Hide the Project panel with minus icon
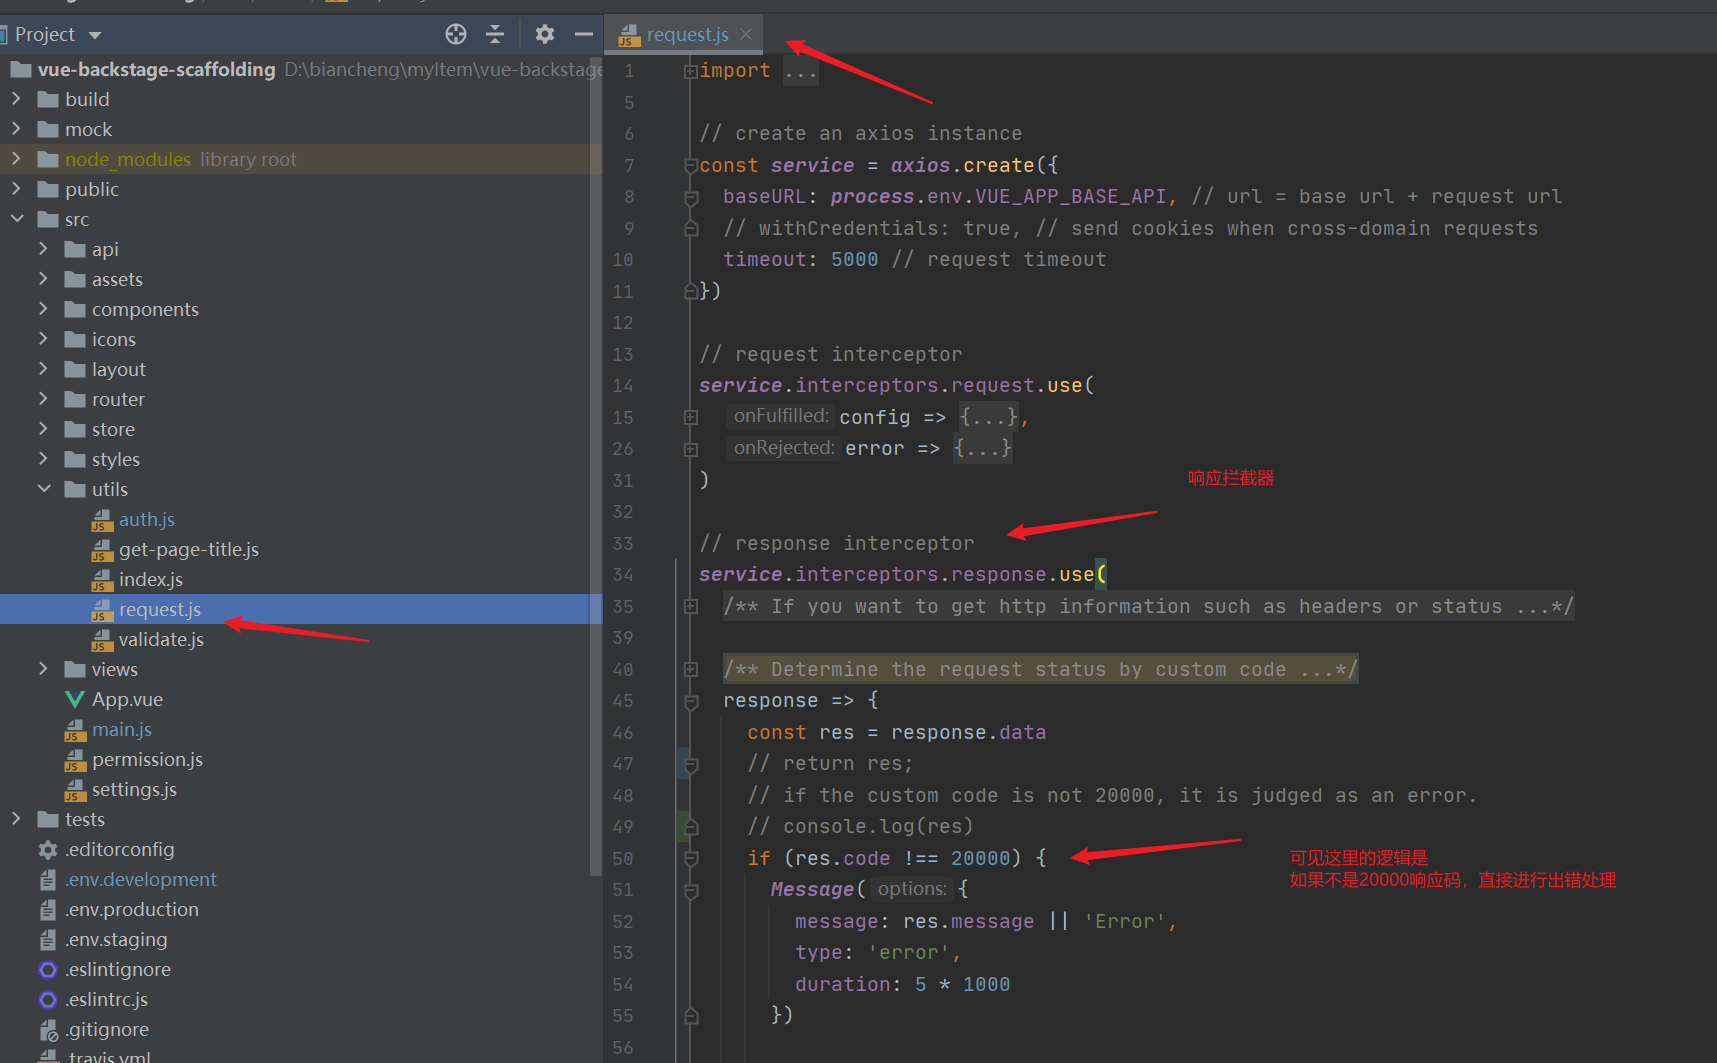The width and height of the screenshot is (1717, 1063). (x=584, y=34)
